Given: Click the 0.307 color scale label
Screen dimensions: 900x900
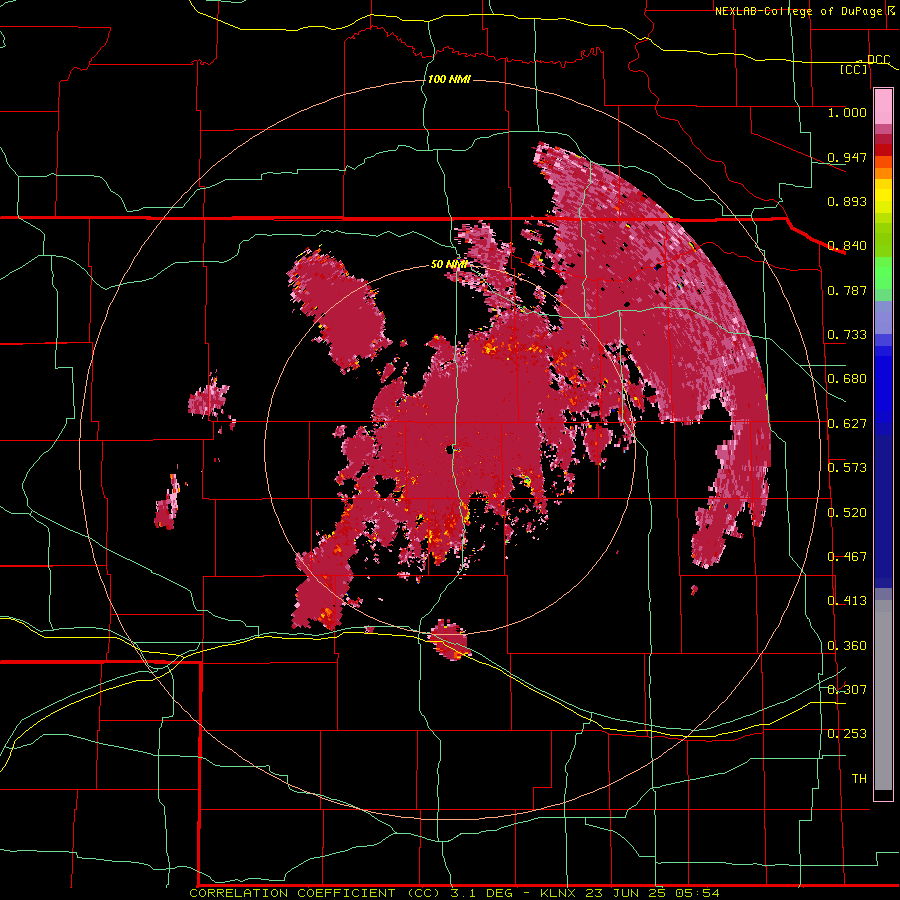Looking at the screenshot, I should [847, 690].
